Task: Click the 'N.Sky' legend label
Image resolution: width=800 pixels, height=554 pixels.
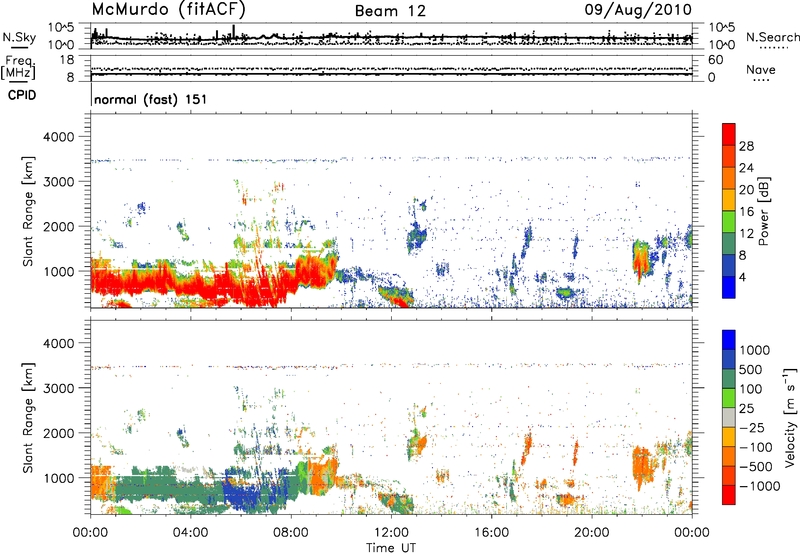Action: [x=19, y=37]
